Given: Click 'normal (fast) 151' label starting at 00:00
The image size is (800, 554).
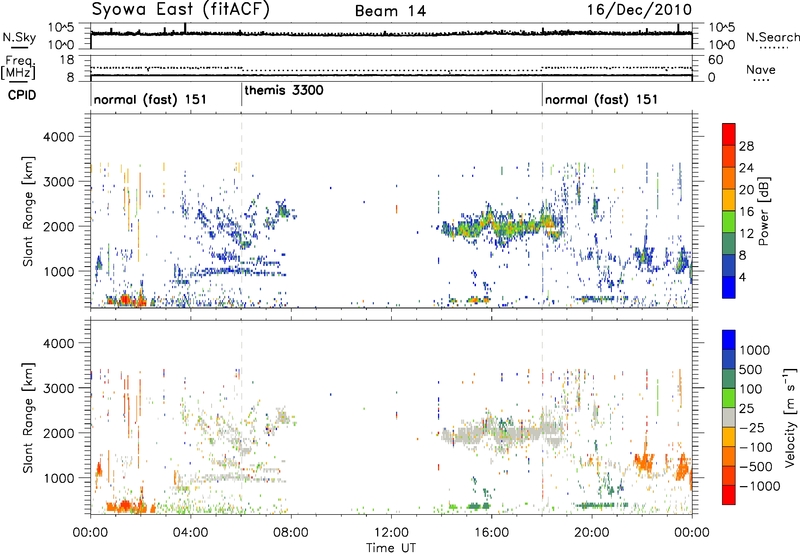Looking at the screenshot, I should [150, 99].
